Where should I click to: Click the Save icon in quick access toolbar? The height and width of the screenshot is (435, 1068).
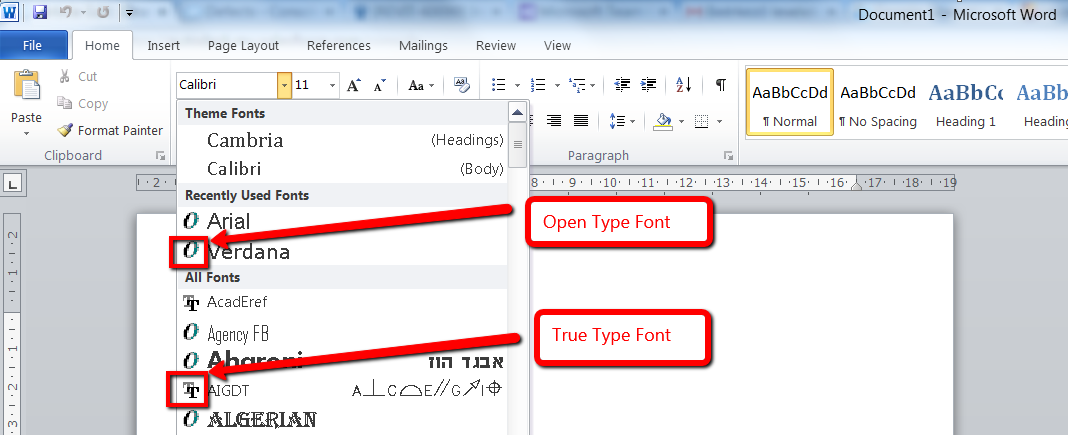[40, 12]
